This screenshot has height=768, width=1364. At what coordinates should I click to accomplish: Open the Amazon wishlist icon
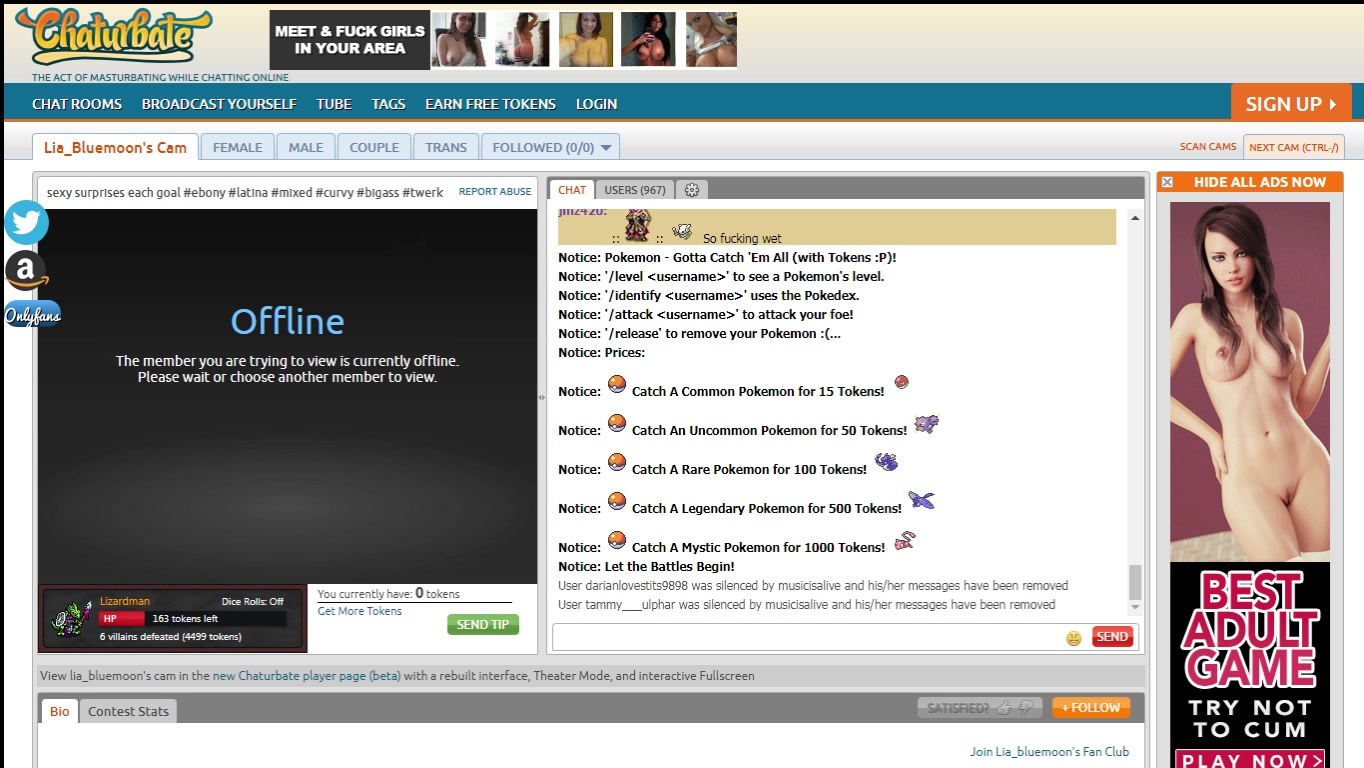(x=27, y=270)
